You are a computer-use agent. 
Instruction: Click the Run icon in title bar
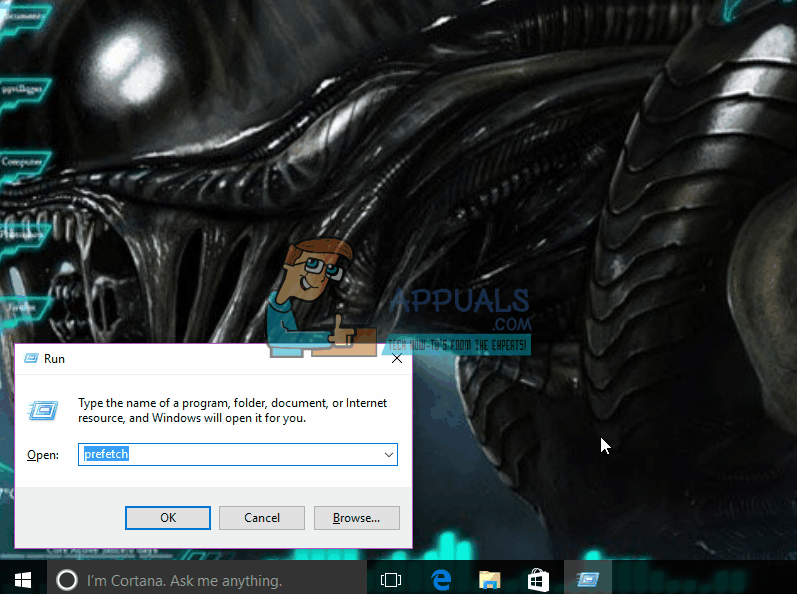click(x=32, y=359)
